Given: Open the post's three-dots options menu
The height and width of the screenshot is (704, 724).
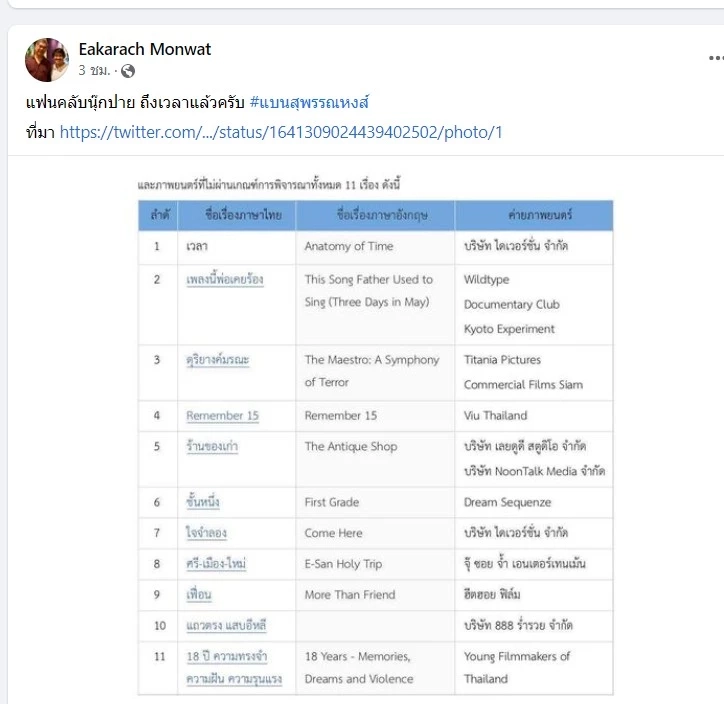Looking at the screenshot, I should tap(712, 59).
